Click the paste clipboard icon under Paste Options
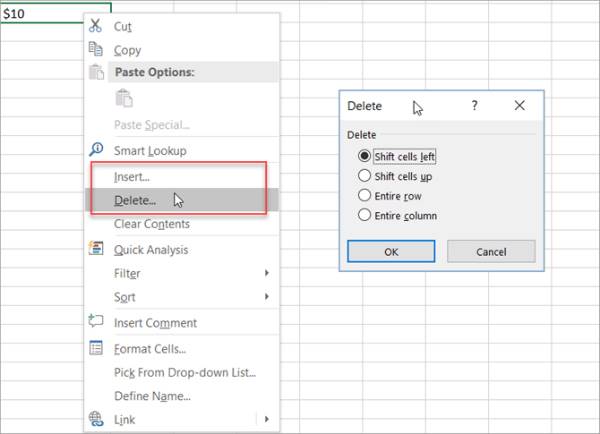Image resolution: width=600 pixels, height=434 pixels. coord(124,98)
